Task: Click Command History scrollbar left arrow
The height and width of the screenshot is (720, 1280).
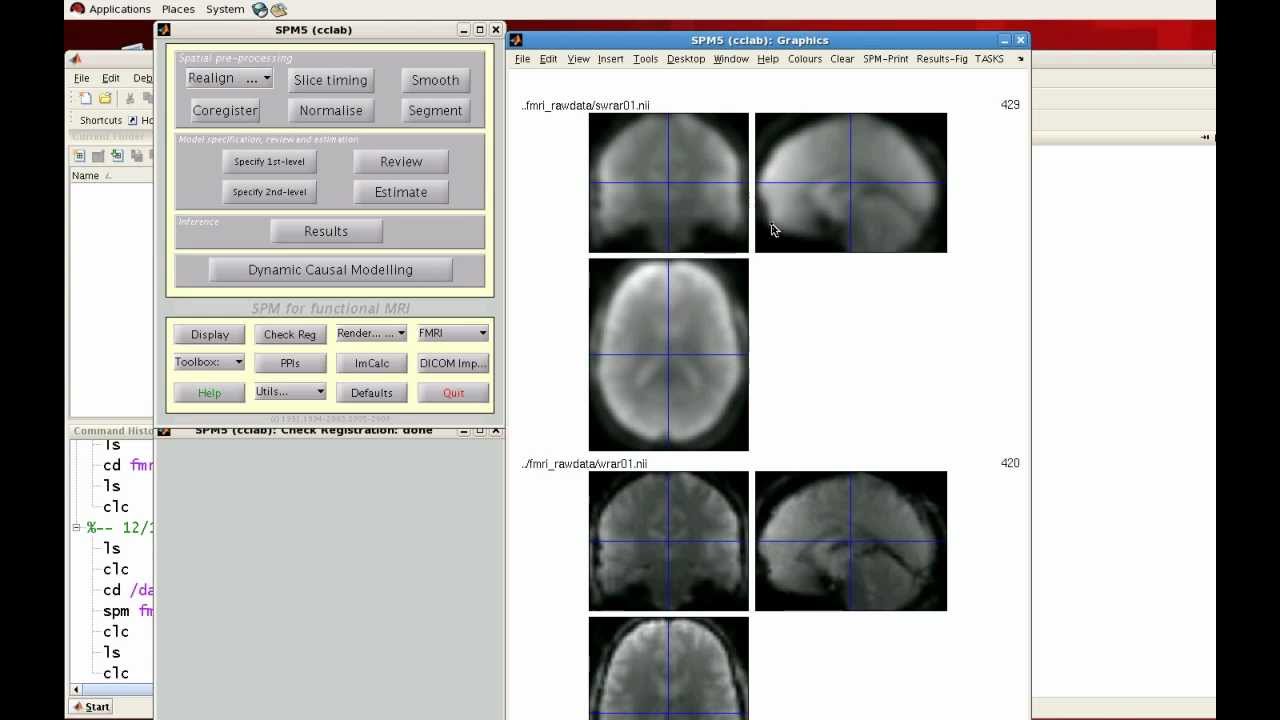Action: point(76,689)
